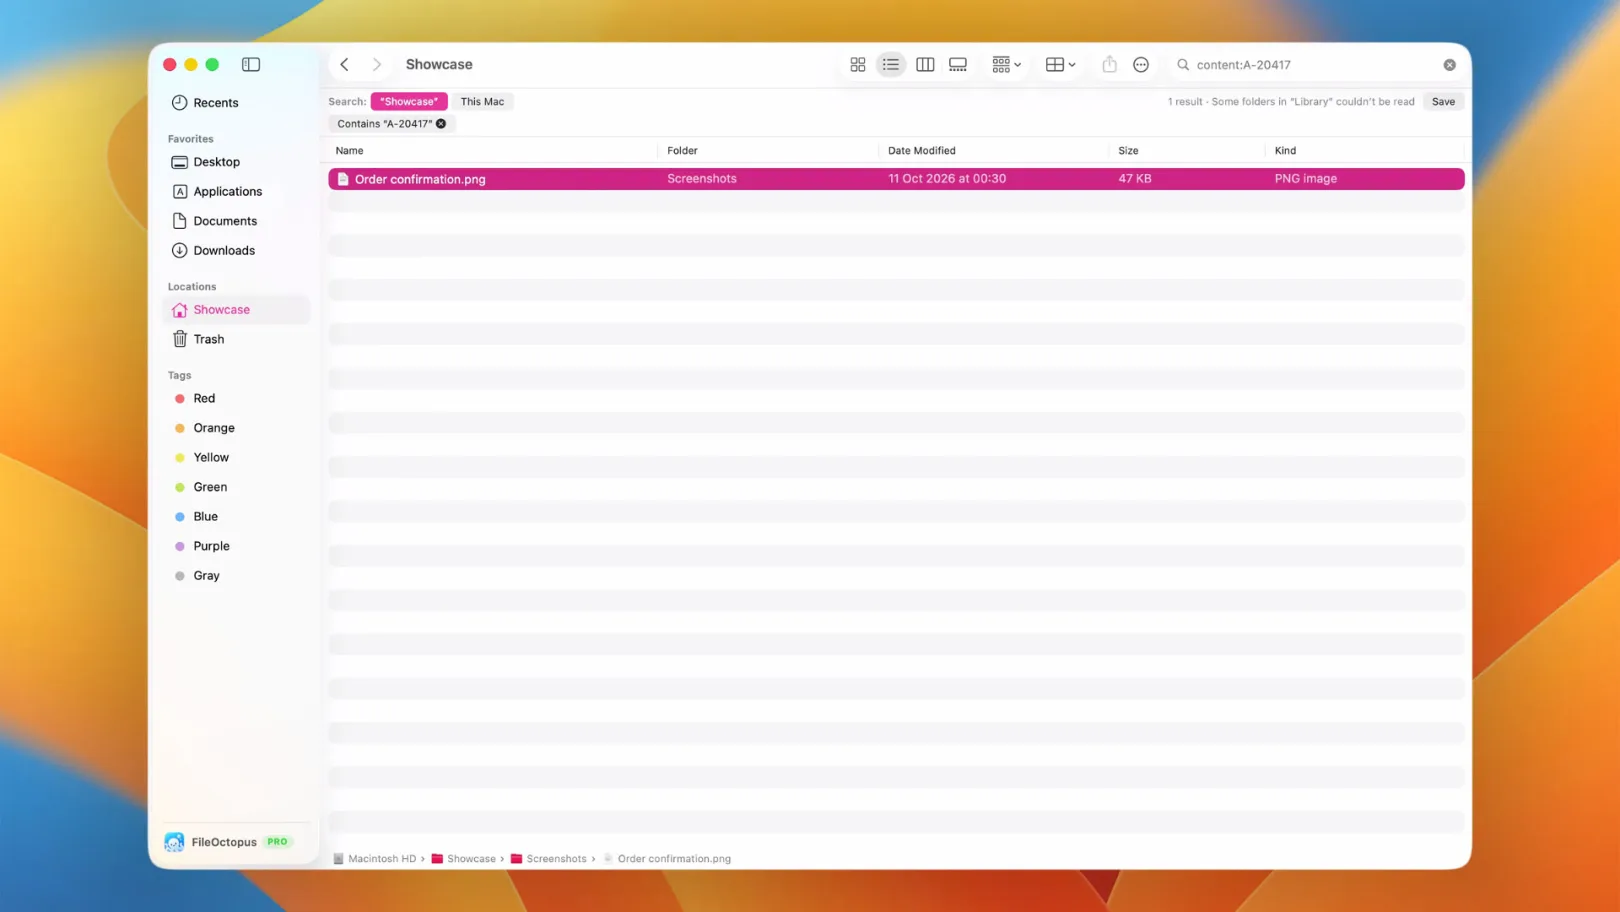This screenshot has height=912, width=1620.
Task: Filter by the Orange tag
Action: pyautogui.click(x=236, y=428)
